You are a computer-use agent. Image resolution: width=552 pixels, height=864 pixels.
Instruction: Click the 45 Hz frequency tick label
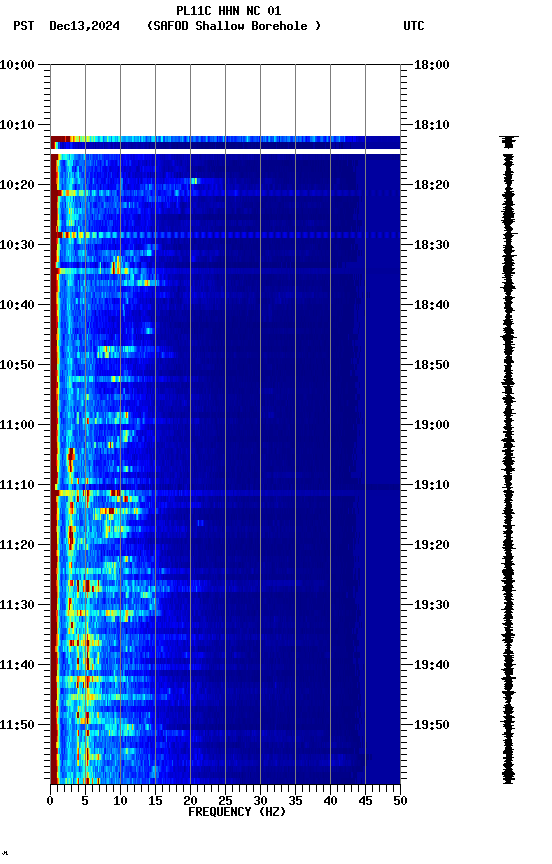(365, 801)
